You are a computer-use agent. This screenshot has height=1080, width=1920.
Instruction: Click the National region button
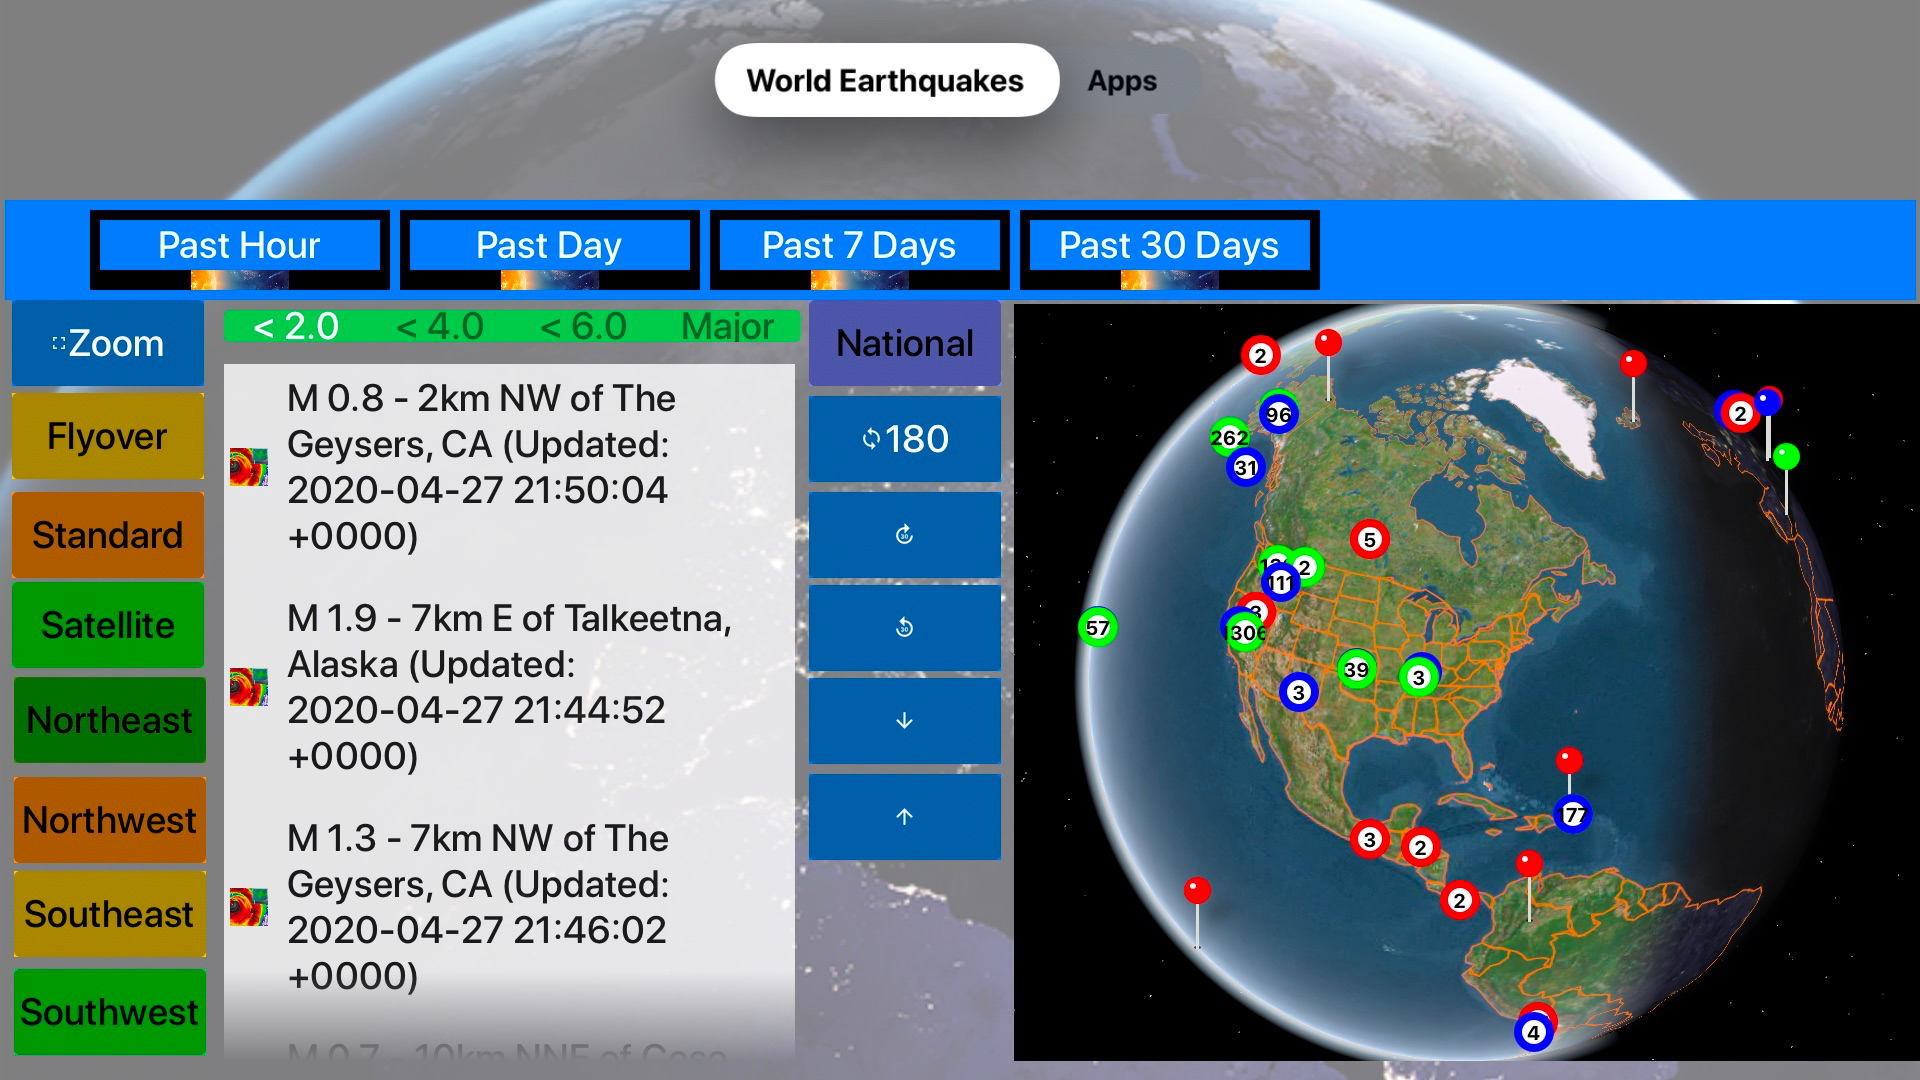point(904,343)
